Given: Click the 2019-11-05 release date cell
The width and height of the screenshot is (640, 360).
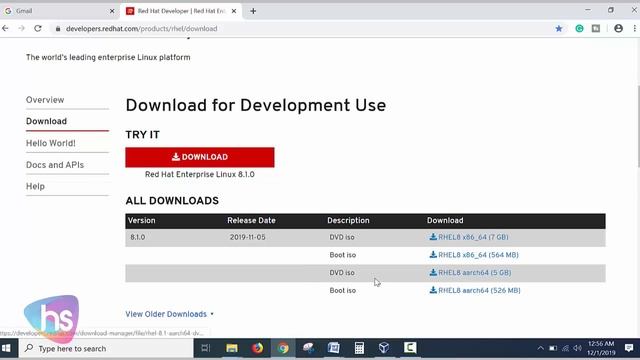Looking at the screenshot, I should coord(247,237).
